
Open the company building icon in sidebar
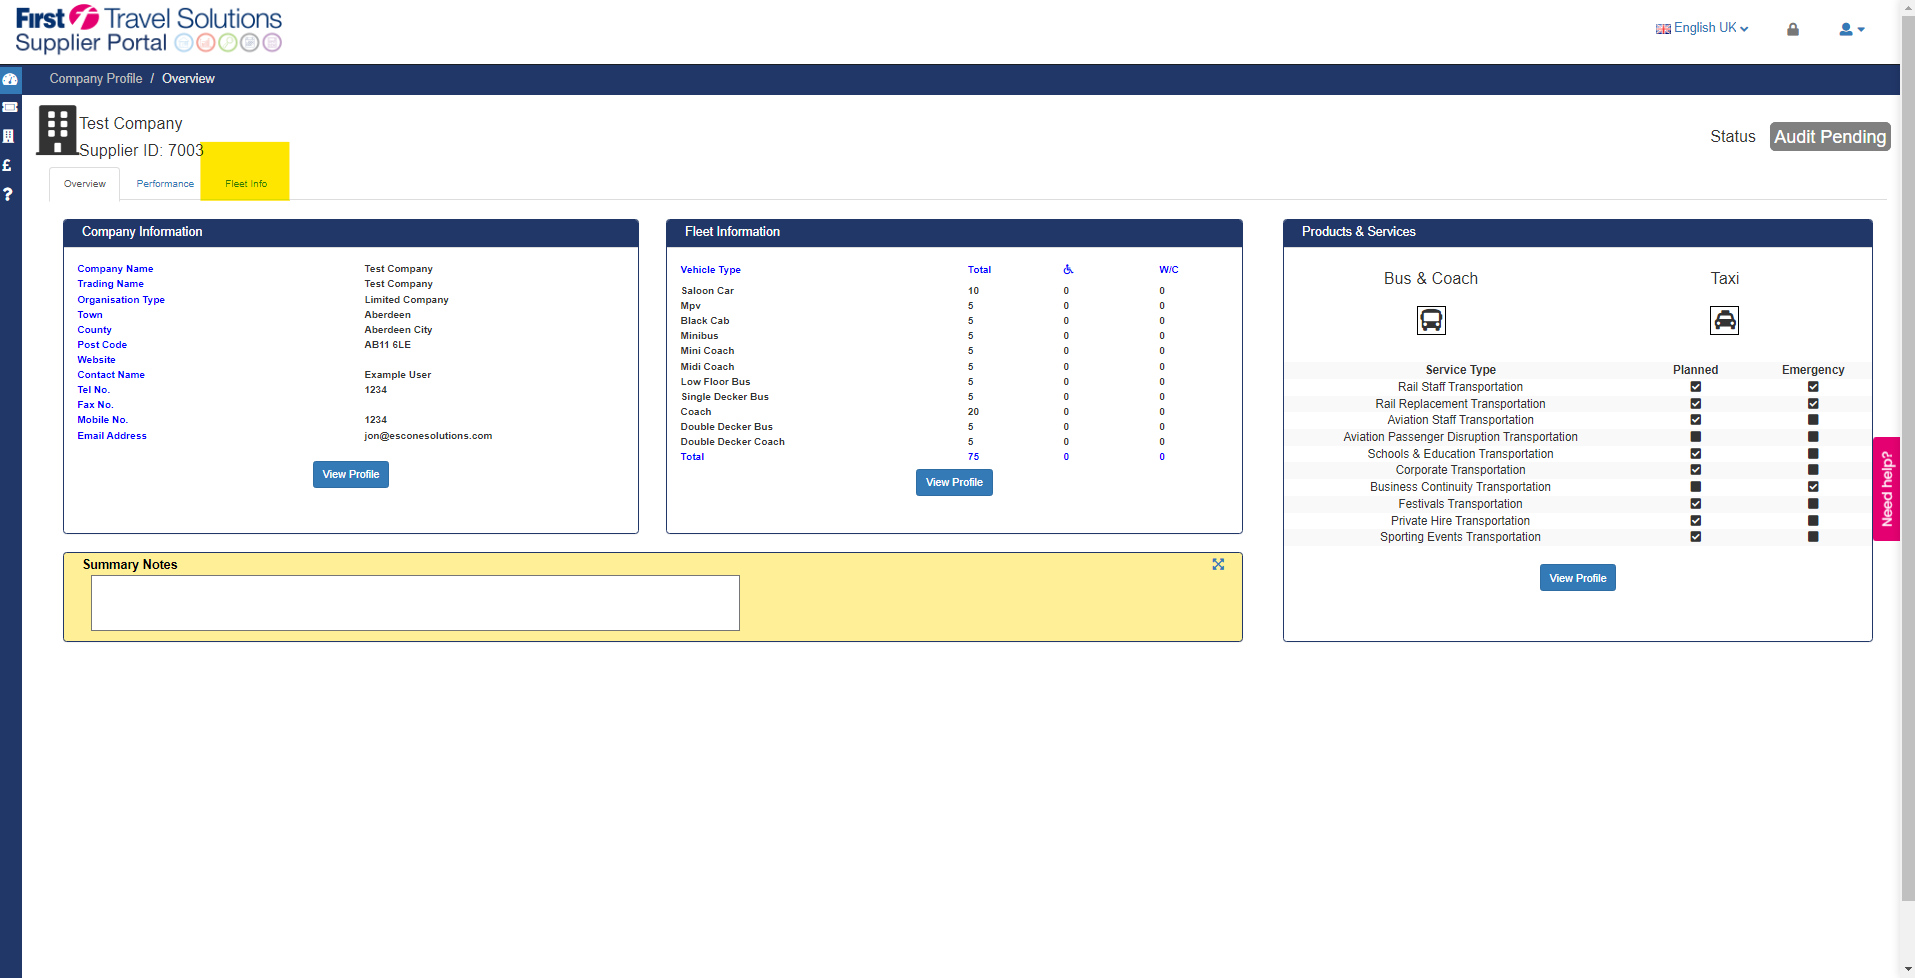tap(8, 136)
